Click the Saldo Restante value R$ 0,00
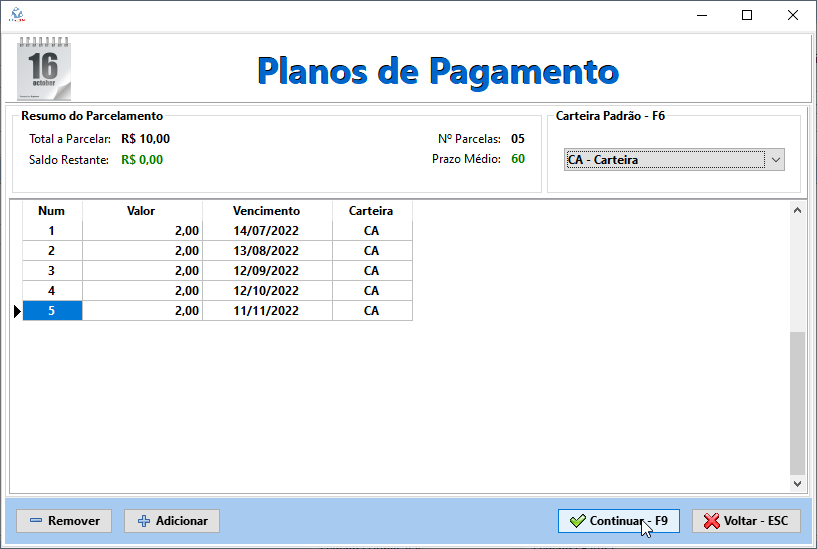The width and height of the screenshot is (817, 549). [x=142, y=159]
